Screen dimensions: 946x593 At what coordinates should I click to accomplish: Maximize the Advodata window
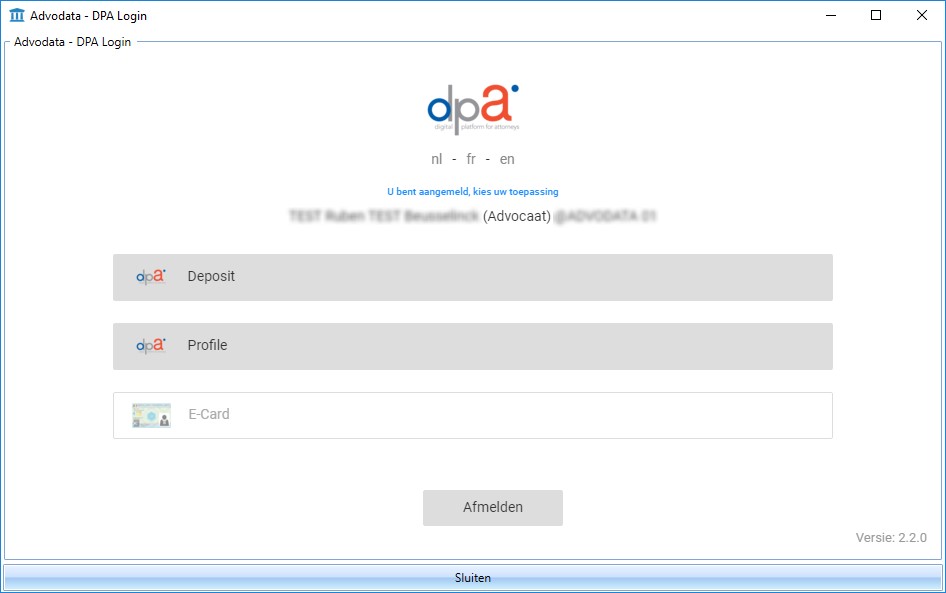[876, 15]
